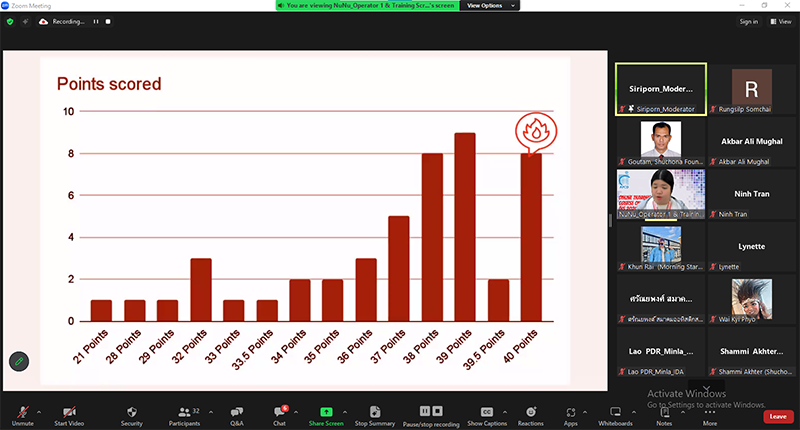Select Wai Kyi Phyo video tile

click(x=752, y=299)
